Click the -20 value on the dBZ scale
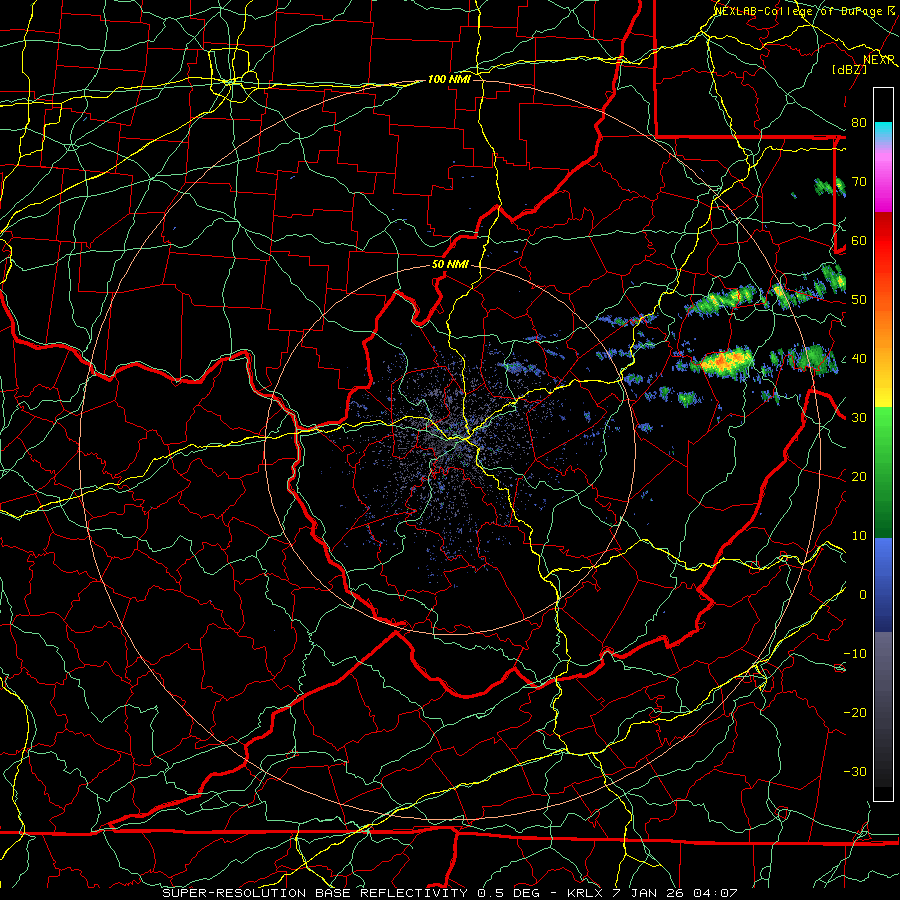This screenshot has width=900, height=900. pyautogui.click(x=855, y=712)
